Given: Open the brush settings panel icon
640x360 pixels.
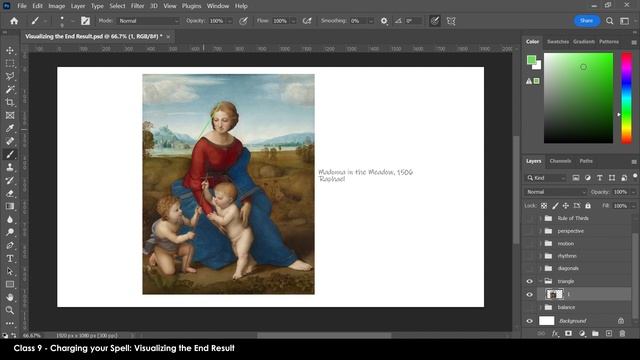Looking at the screenshot, I should pos(85,21).
